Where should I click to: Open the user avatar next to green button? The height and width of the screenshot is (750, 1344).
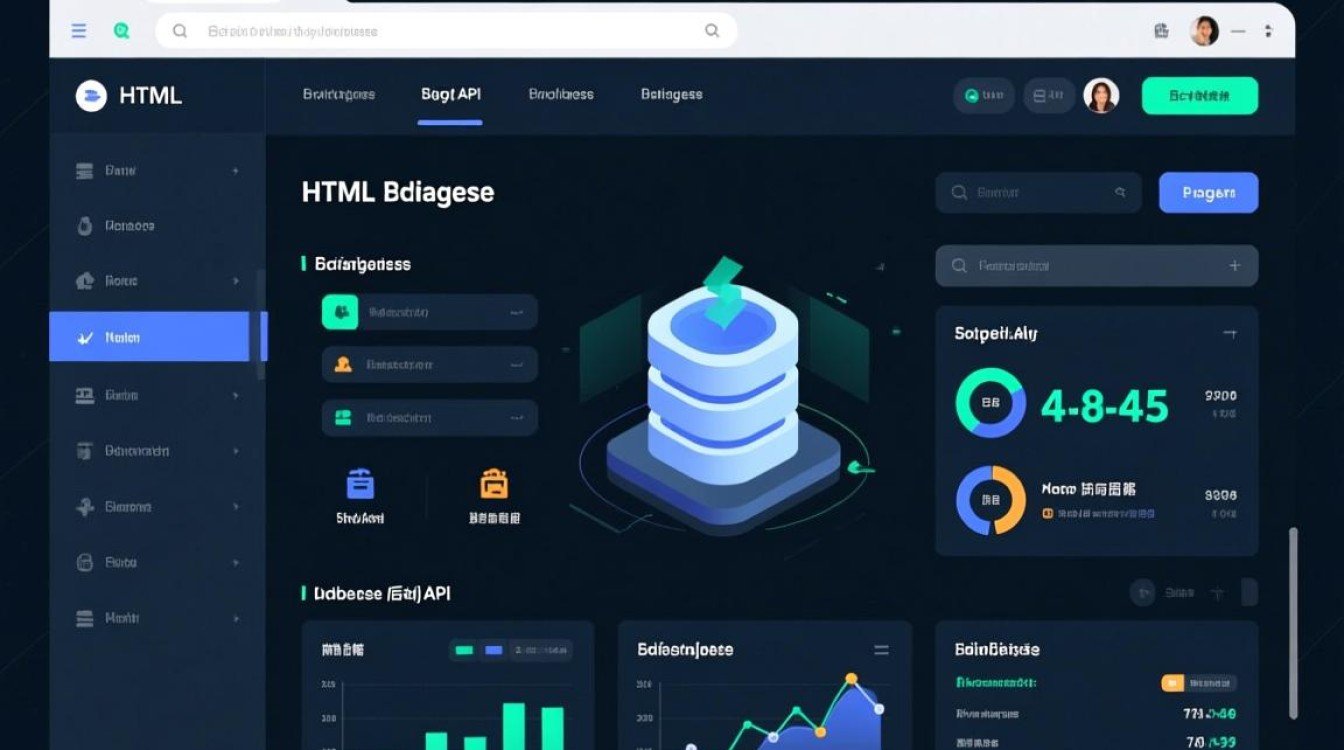click(x=1101, y=96)
